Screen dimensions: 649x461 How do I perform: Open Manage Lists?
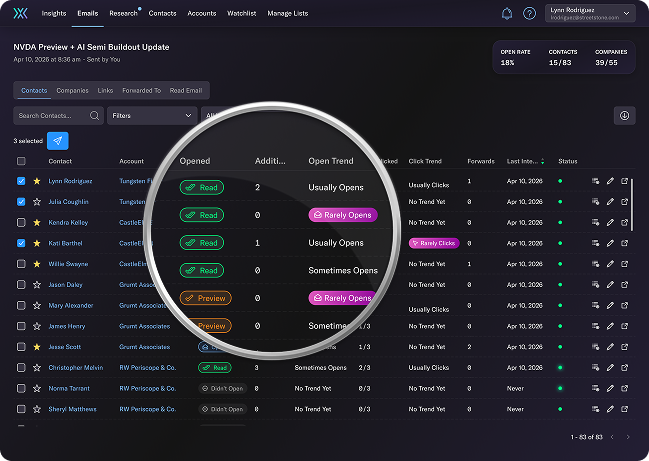click(x=288, y=13)
